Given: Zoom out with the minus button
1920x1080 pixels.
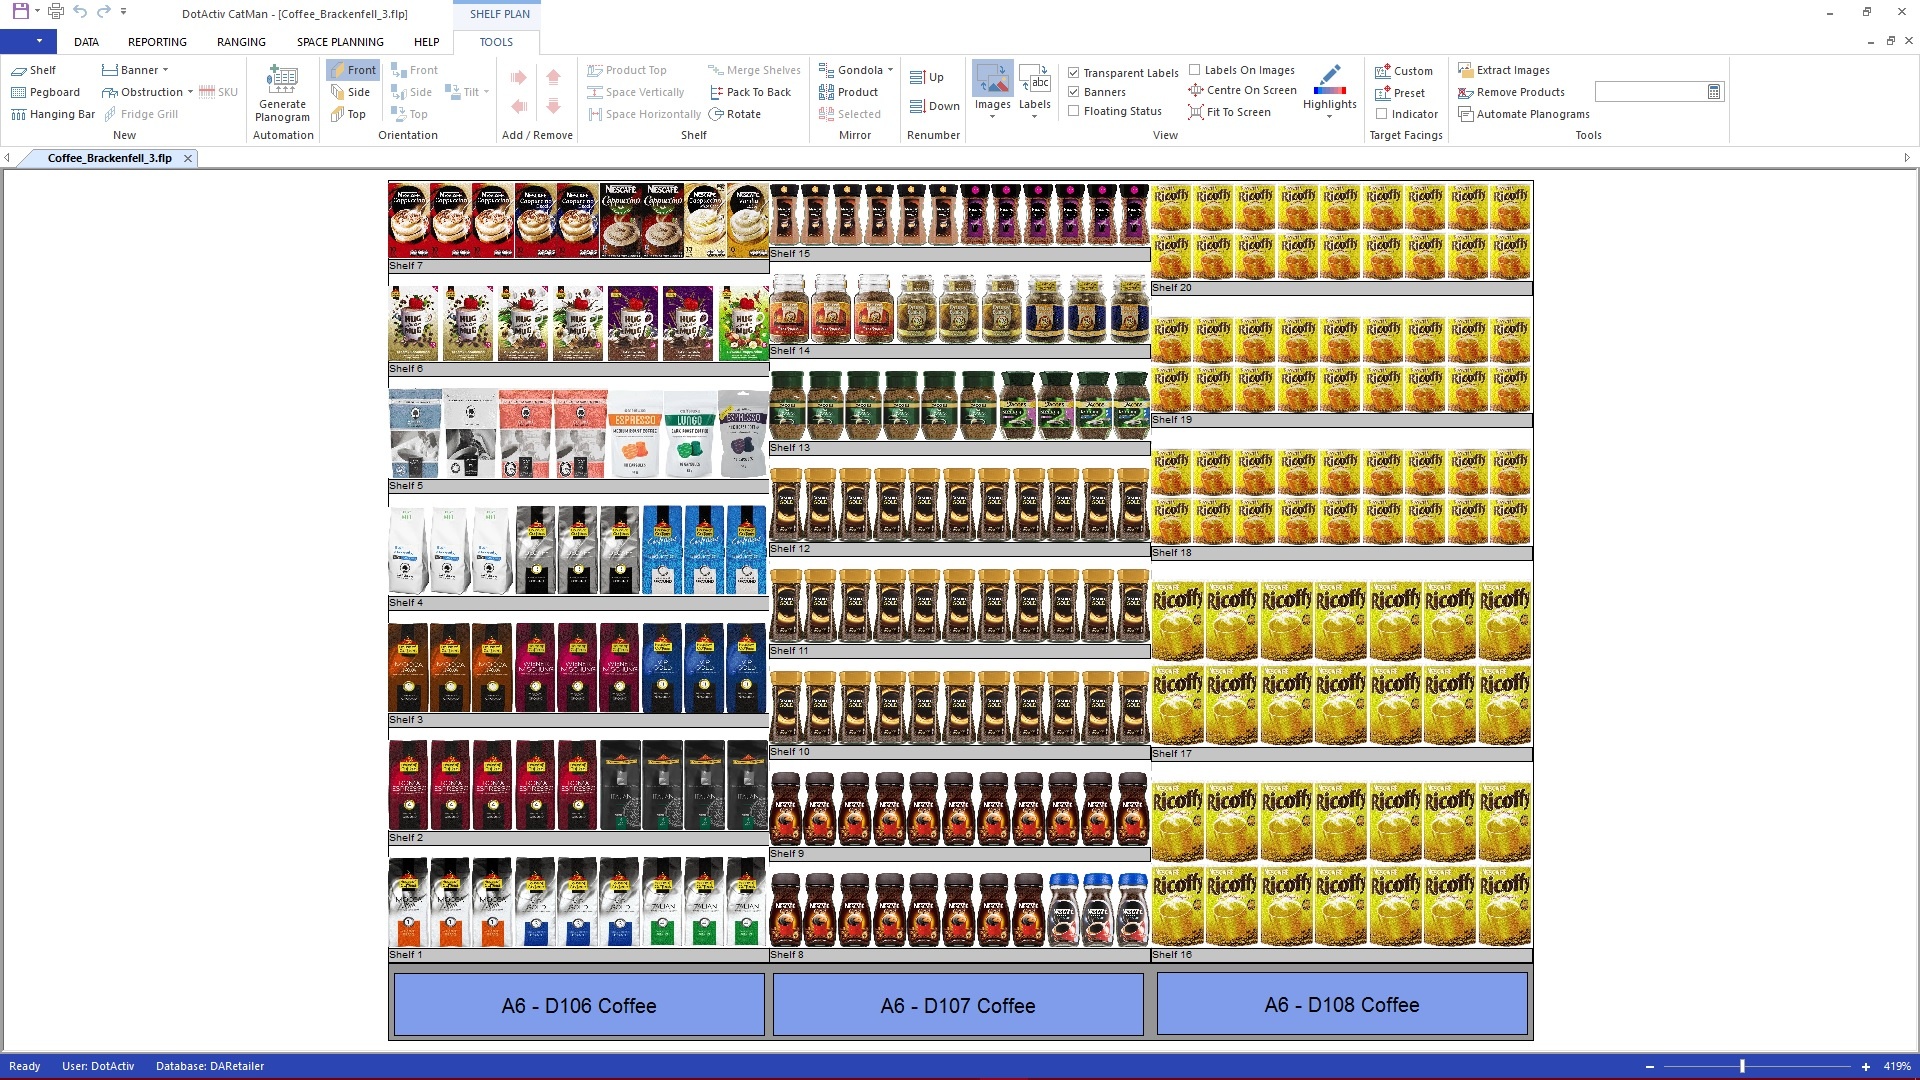Looking at the screenshot, I should coord(1650,1067).
